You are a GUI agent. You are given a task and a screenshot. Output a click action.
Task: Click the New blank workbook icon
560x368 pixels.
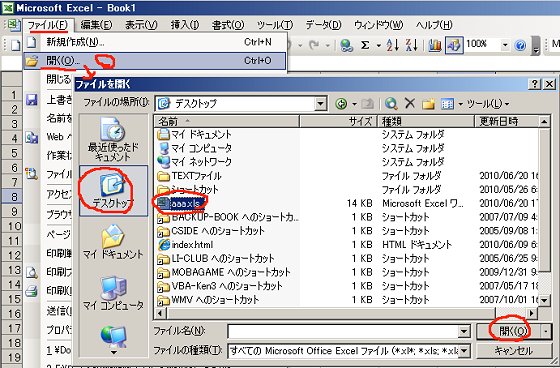(x=15, y=45)
